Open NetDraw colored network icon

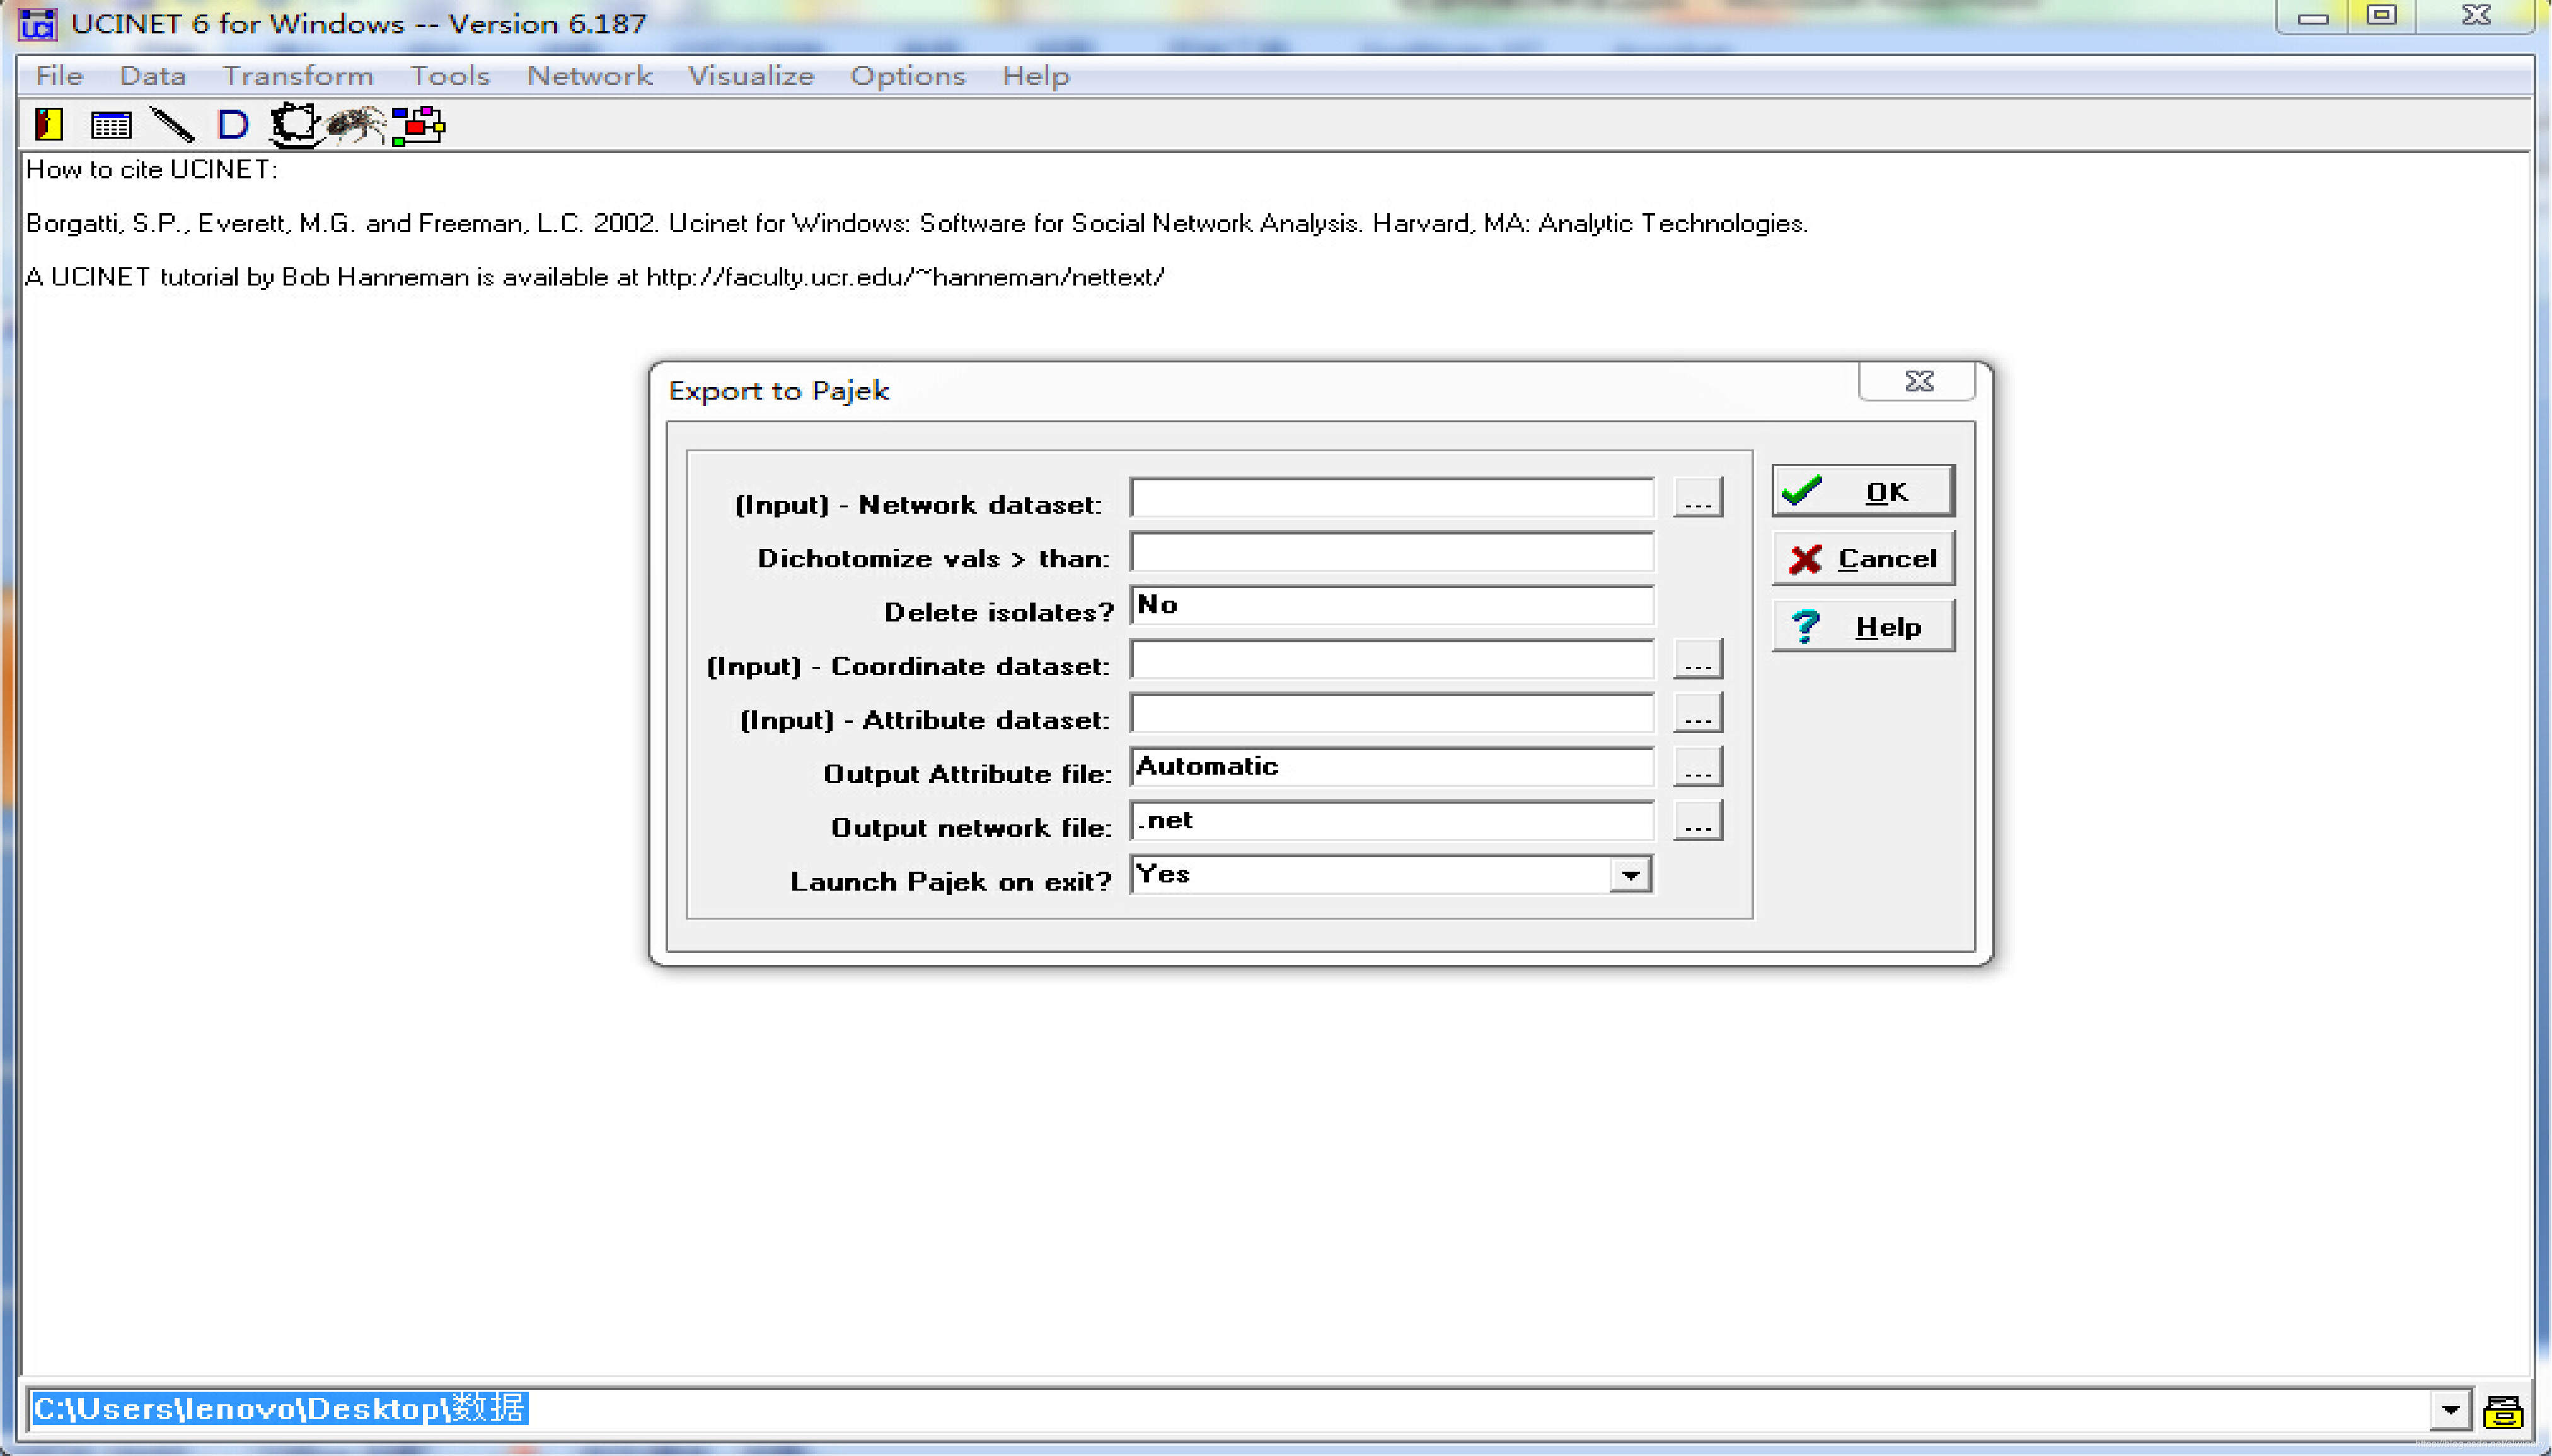point(418,125)
